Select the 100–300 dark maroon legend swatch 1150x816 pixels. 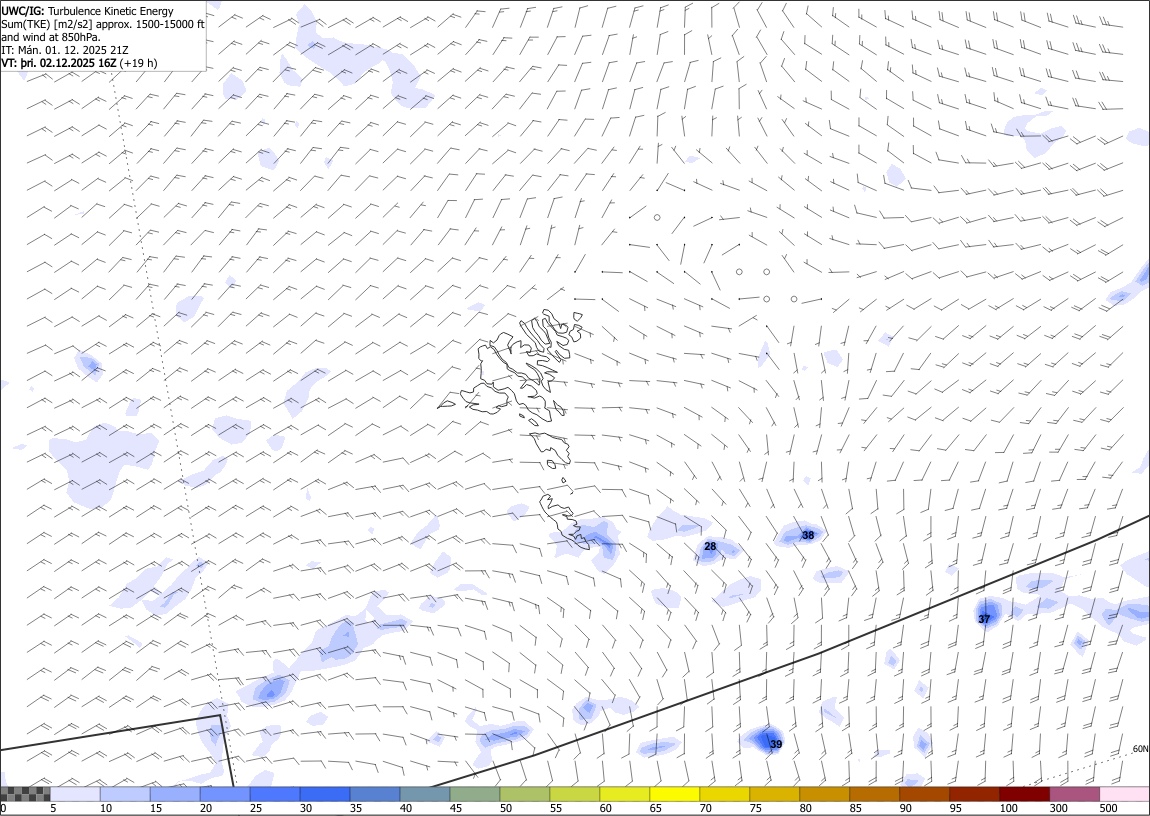pos(1025,794)
